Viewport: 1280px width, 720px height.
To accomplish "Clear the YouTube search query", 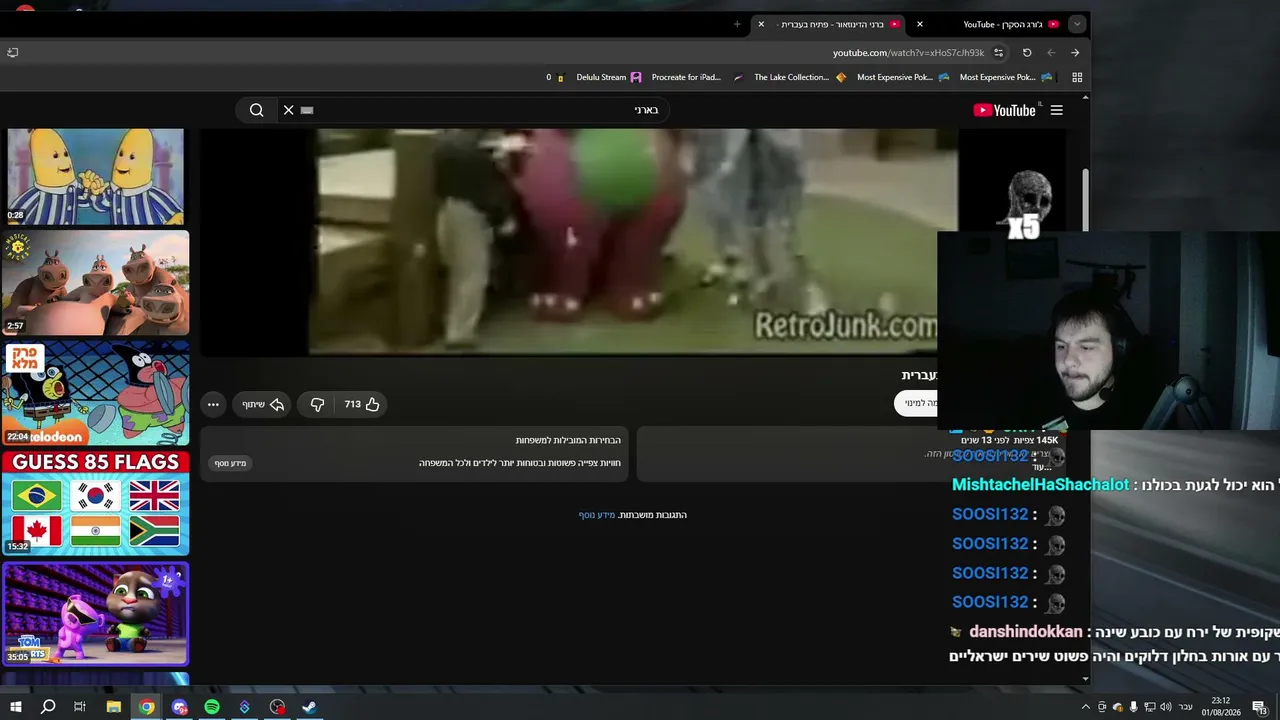I will (288, 110).
